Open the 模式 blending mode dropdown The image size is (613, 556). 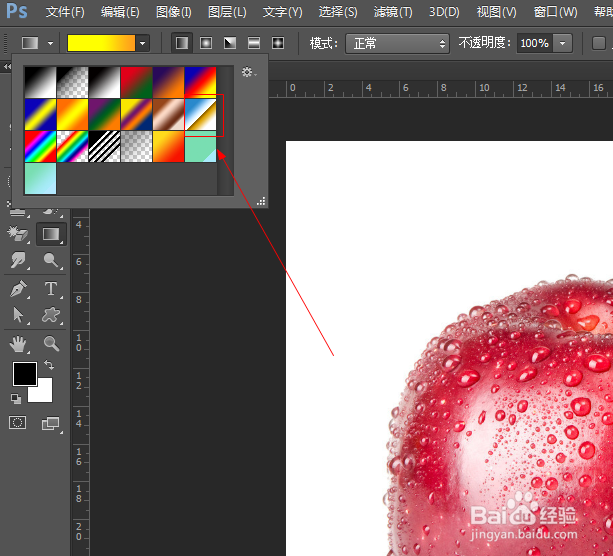click(398, 43)
